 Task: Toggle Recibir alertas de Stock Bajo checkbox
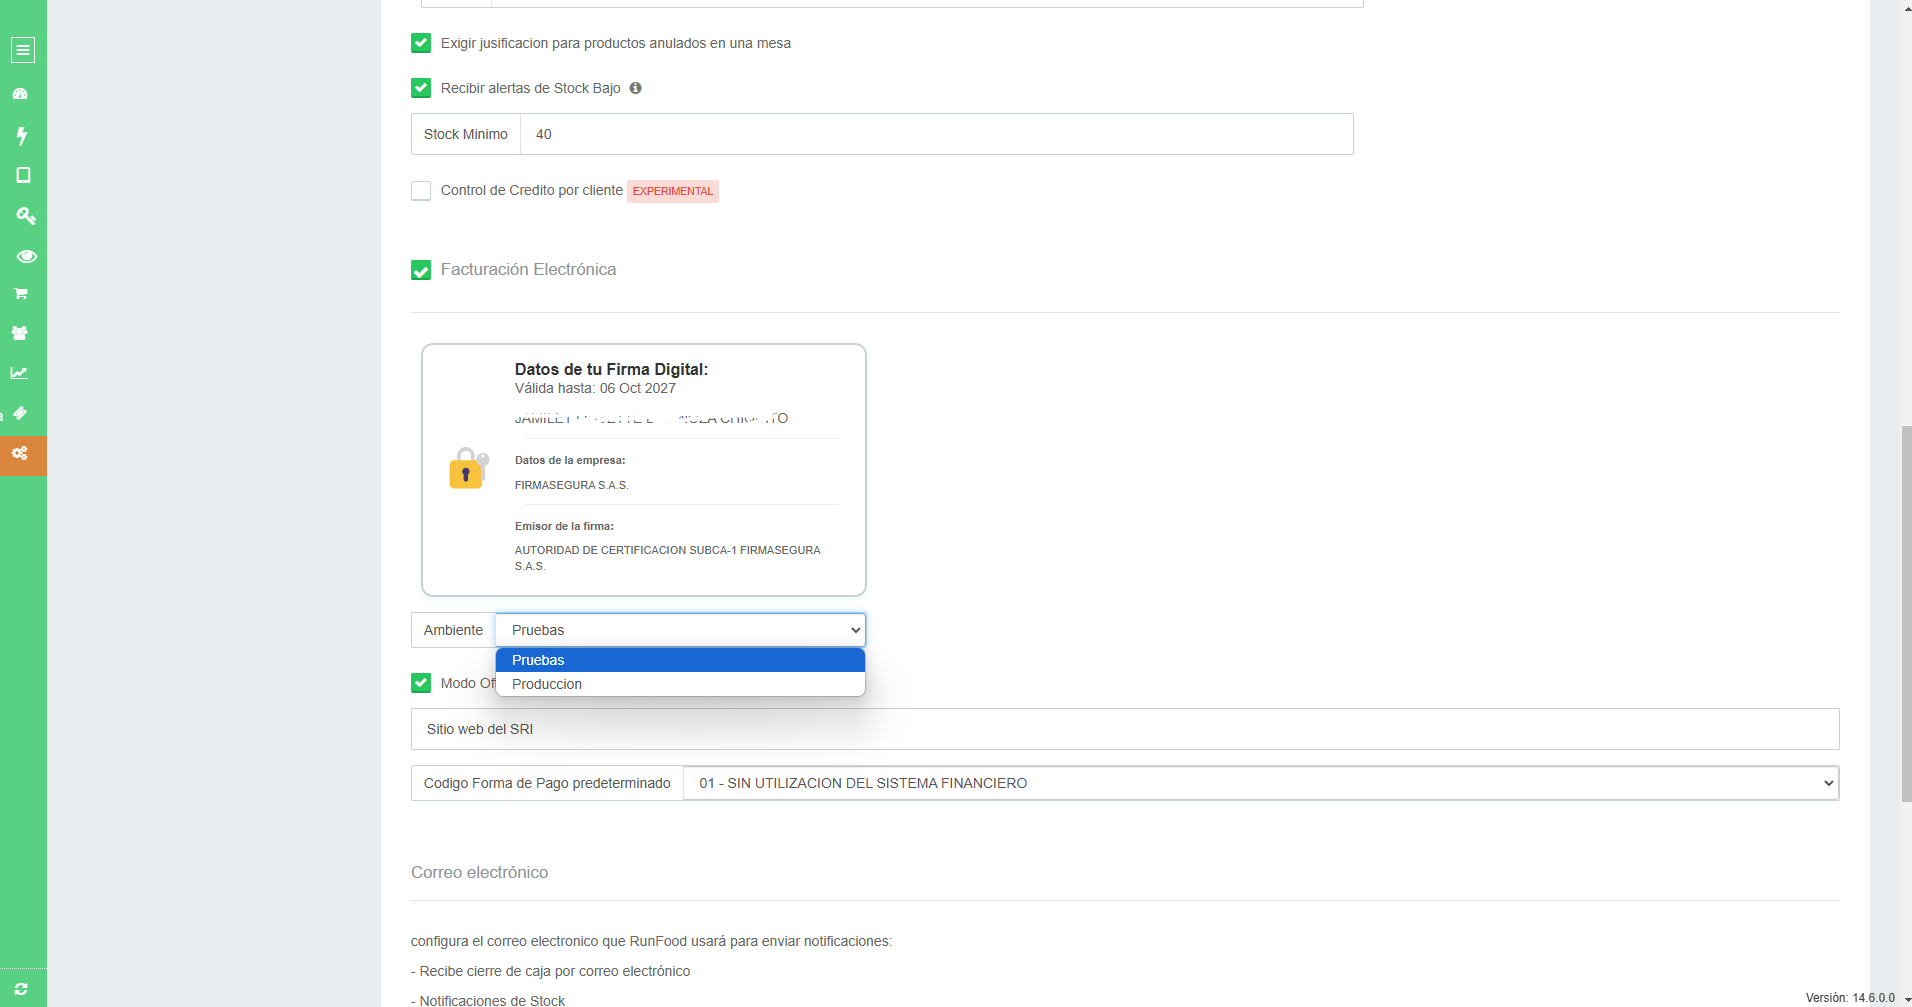click(421, 88)
